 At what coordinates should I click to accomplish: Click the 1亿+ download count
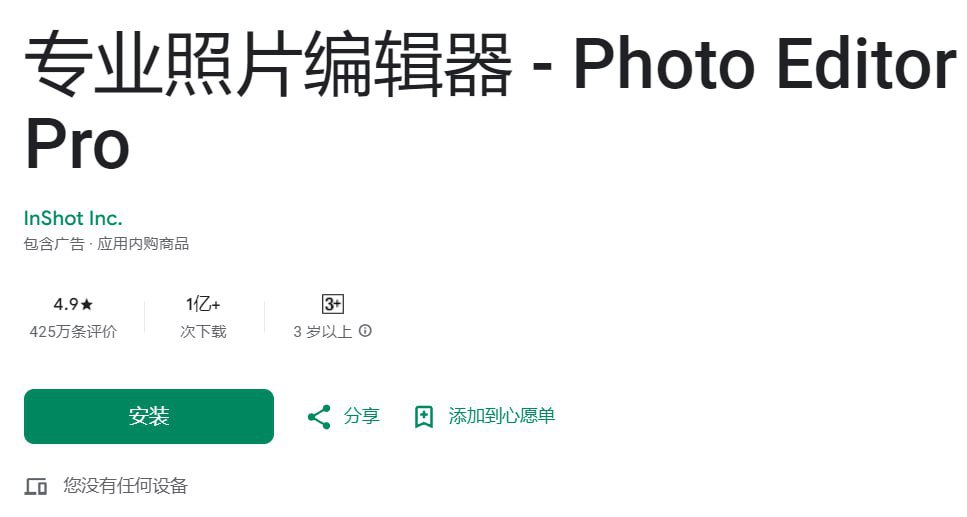(203, 304)
